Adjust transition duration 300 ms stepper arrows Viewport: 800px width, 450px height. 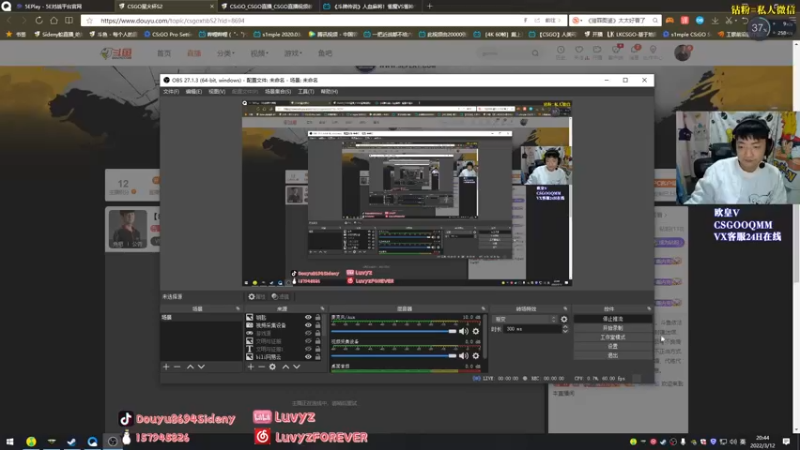[x=565, y=329]
